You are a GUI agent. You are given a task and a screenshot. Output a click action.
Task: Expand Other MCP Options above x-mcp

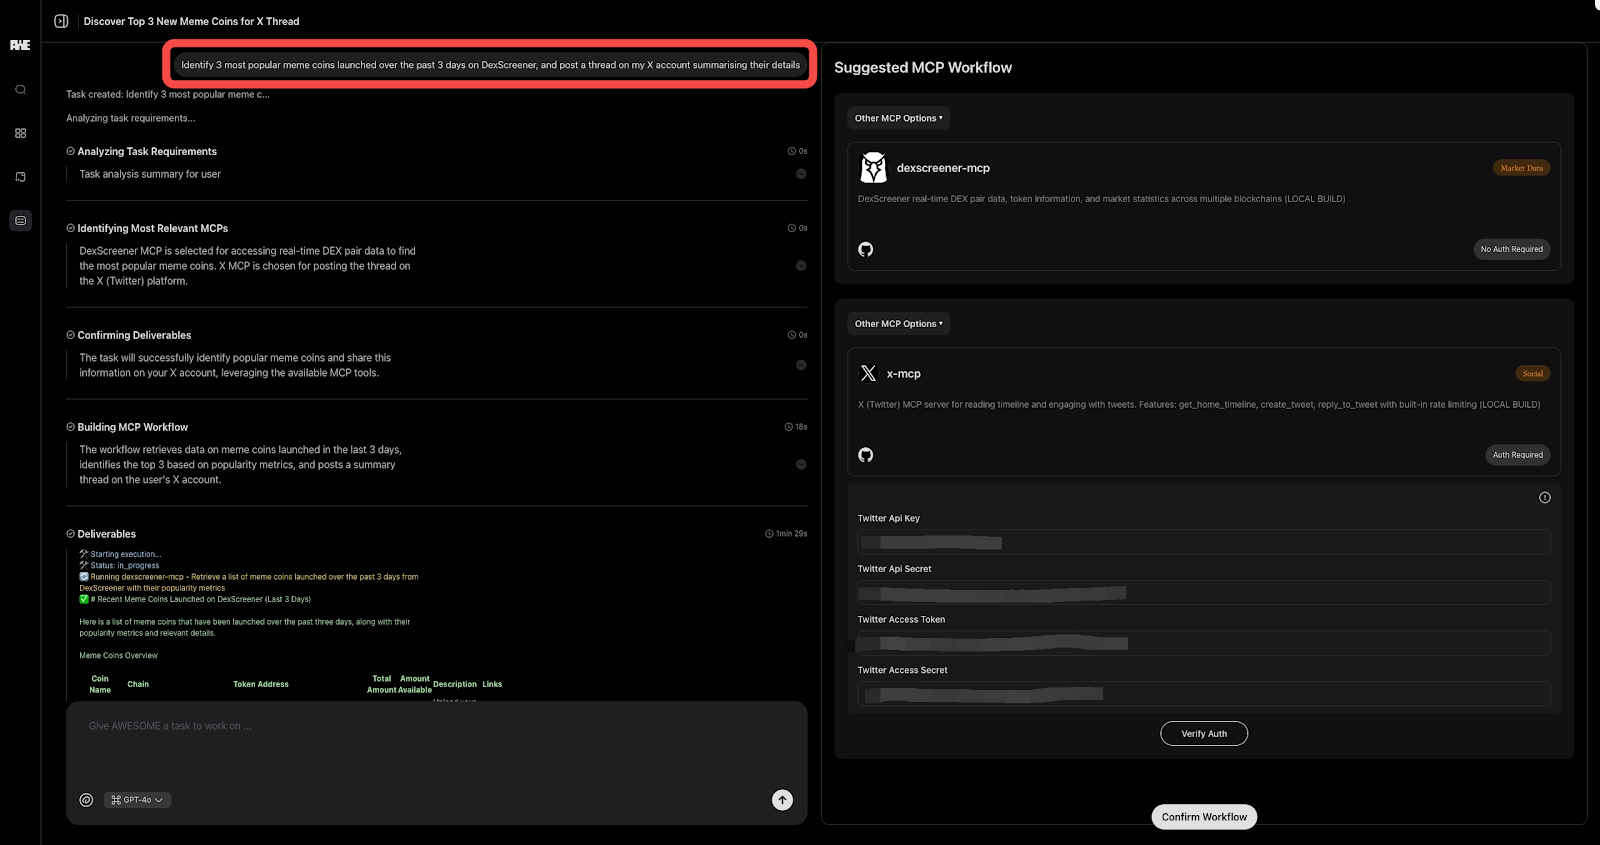[x=898, y=324]
